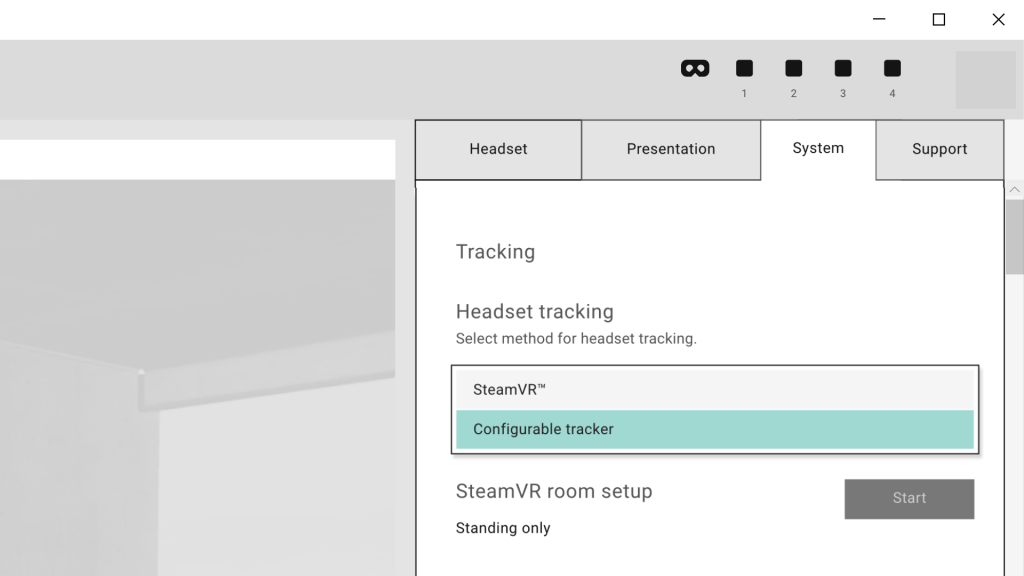Start SteamVR room setup

[909, 499]
